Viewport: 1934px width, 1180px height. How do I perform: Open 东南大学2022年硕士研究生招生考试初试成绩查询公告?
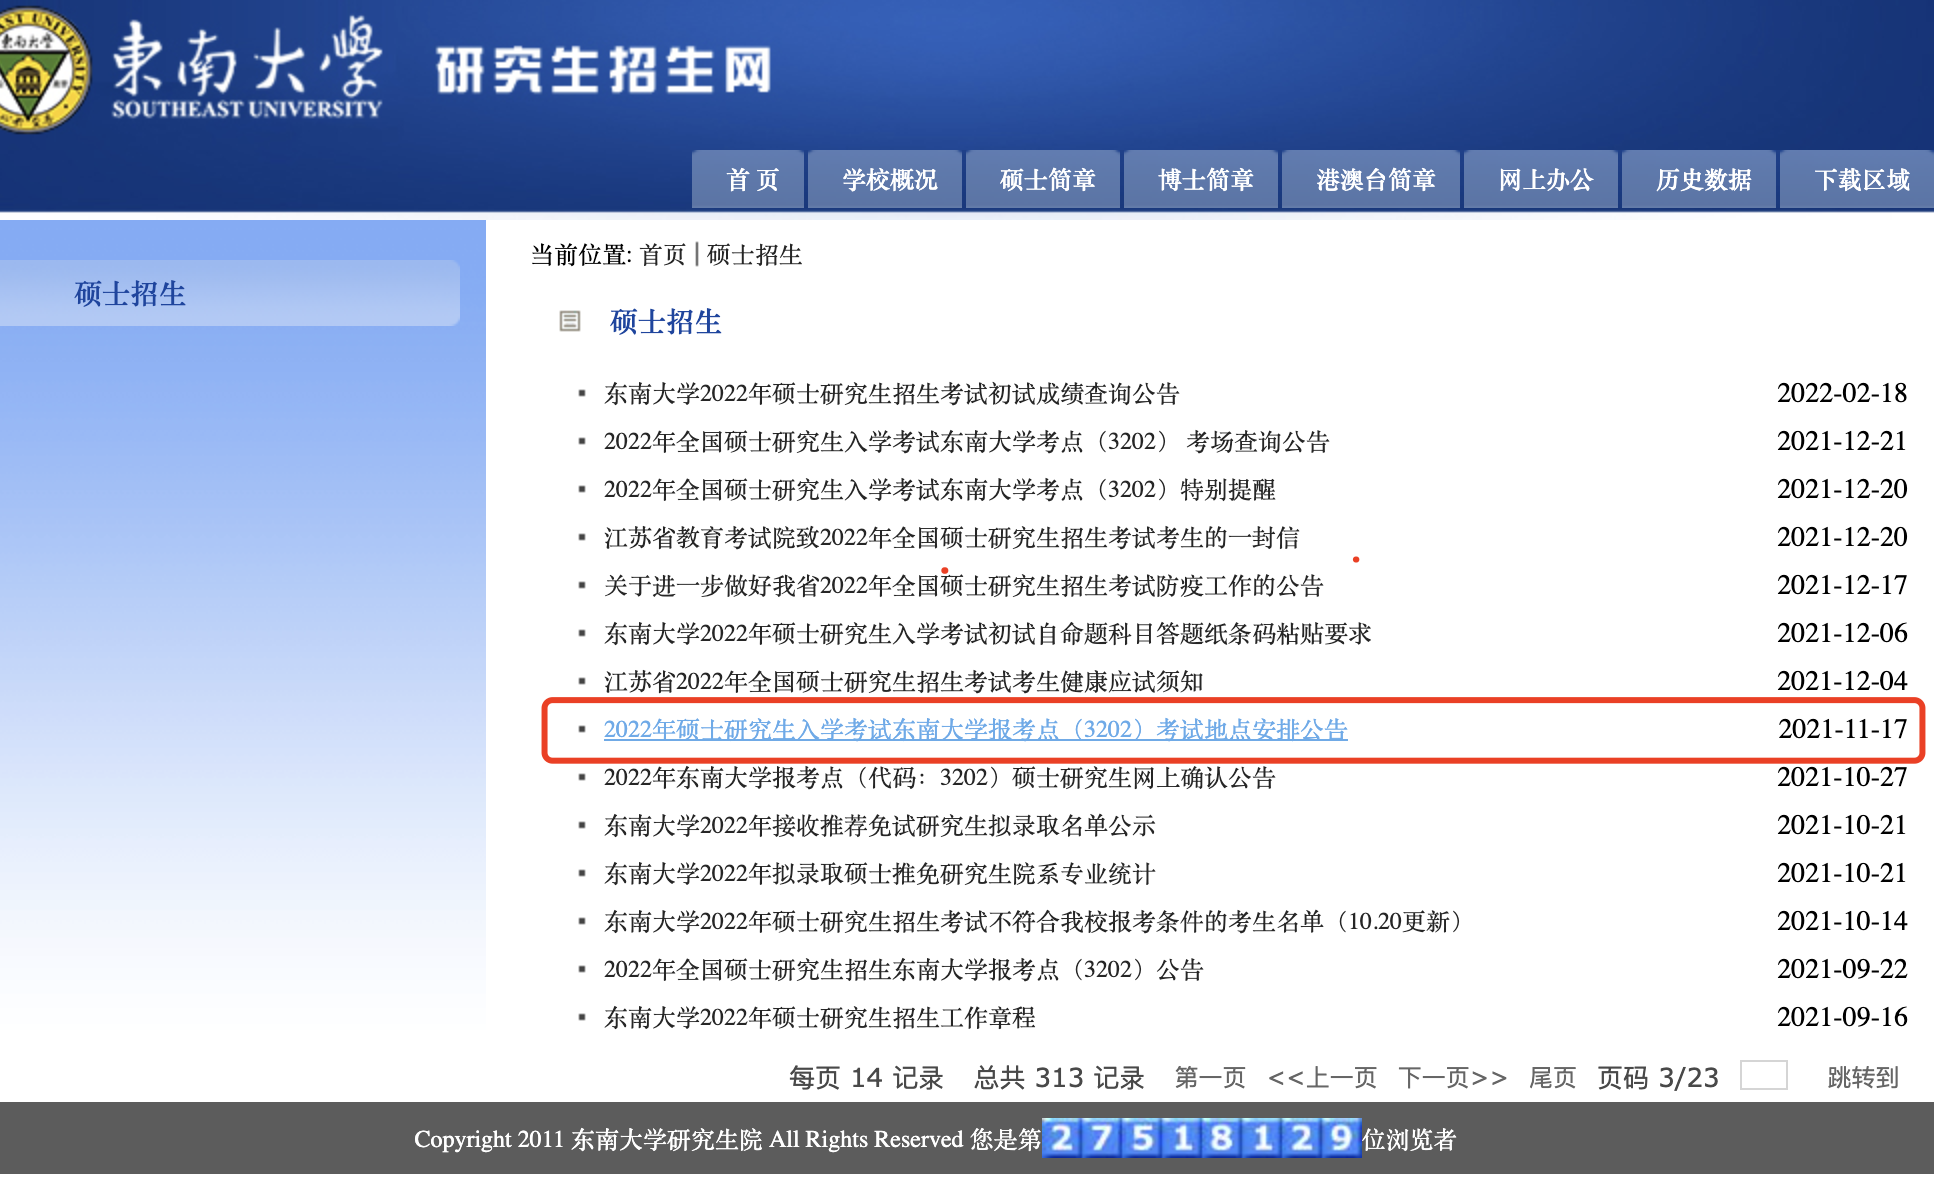pyautogui.click(x=891, y=394)
